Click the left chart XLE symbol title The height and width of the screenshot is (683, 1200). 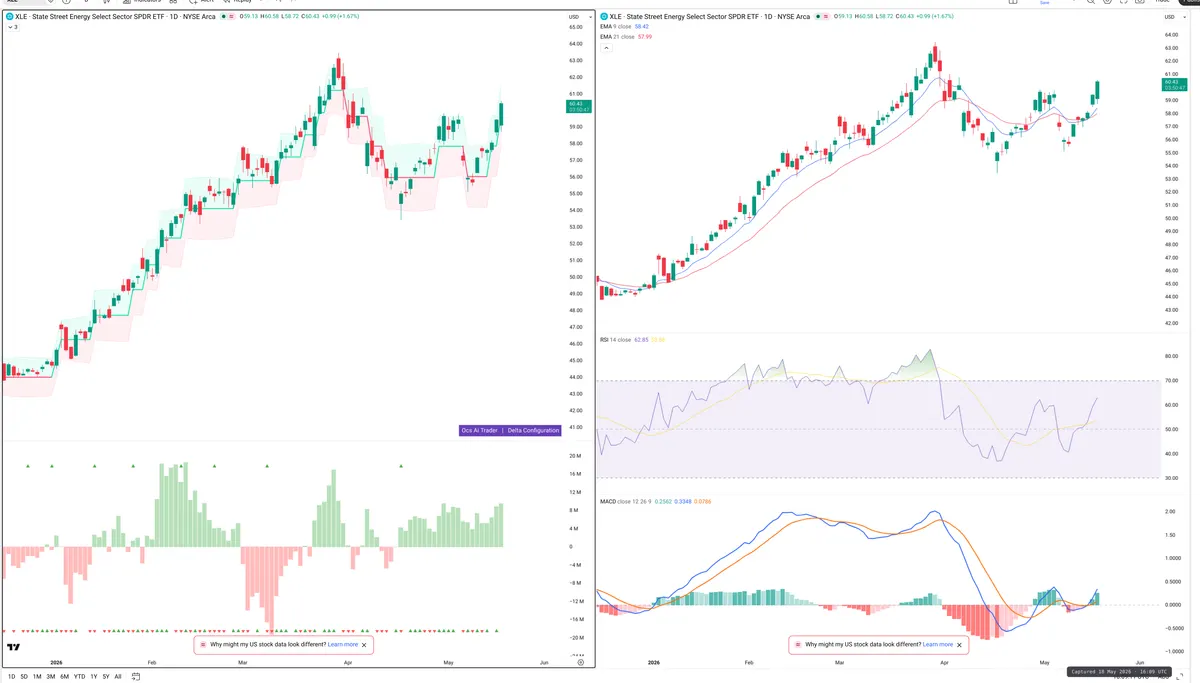coord(113,17)
